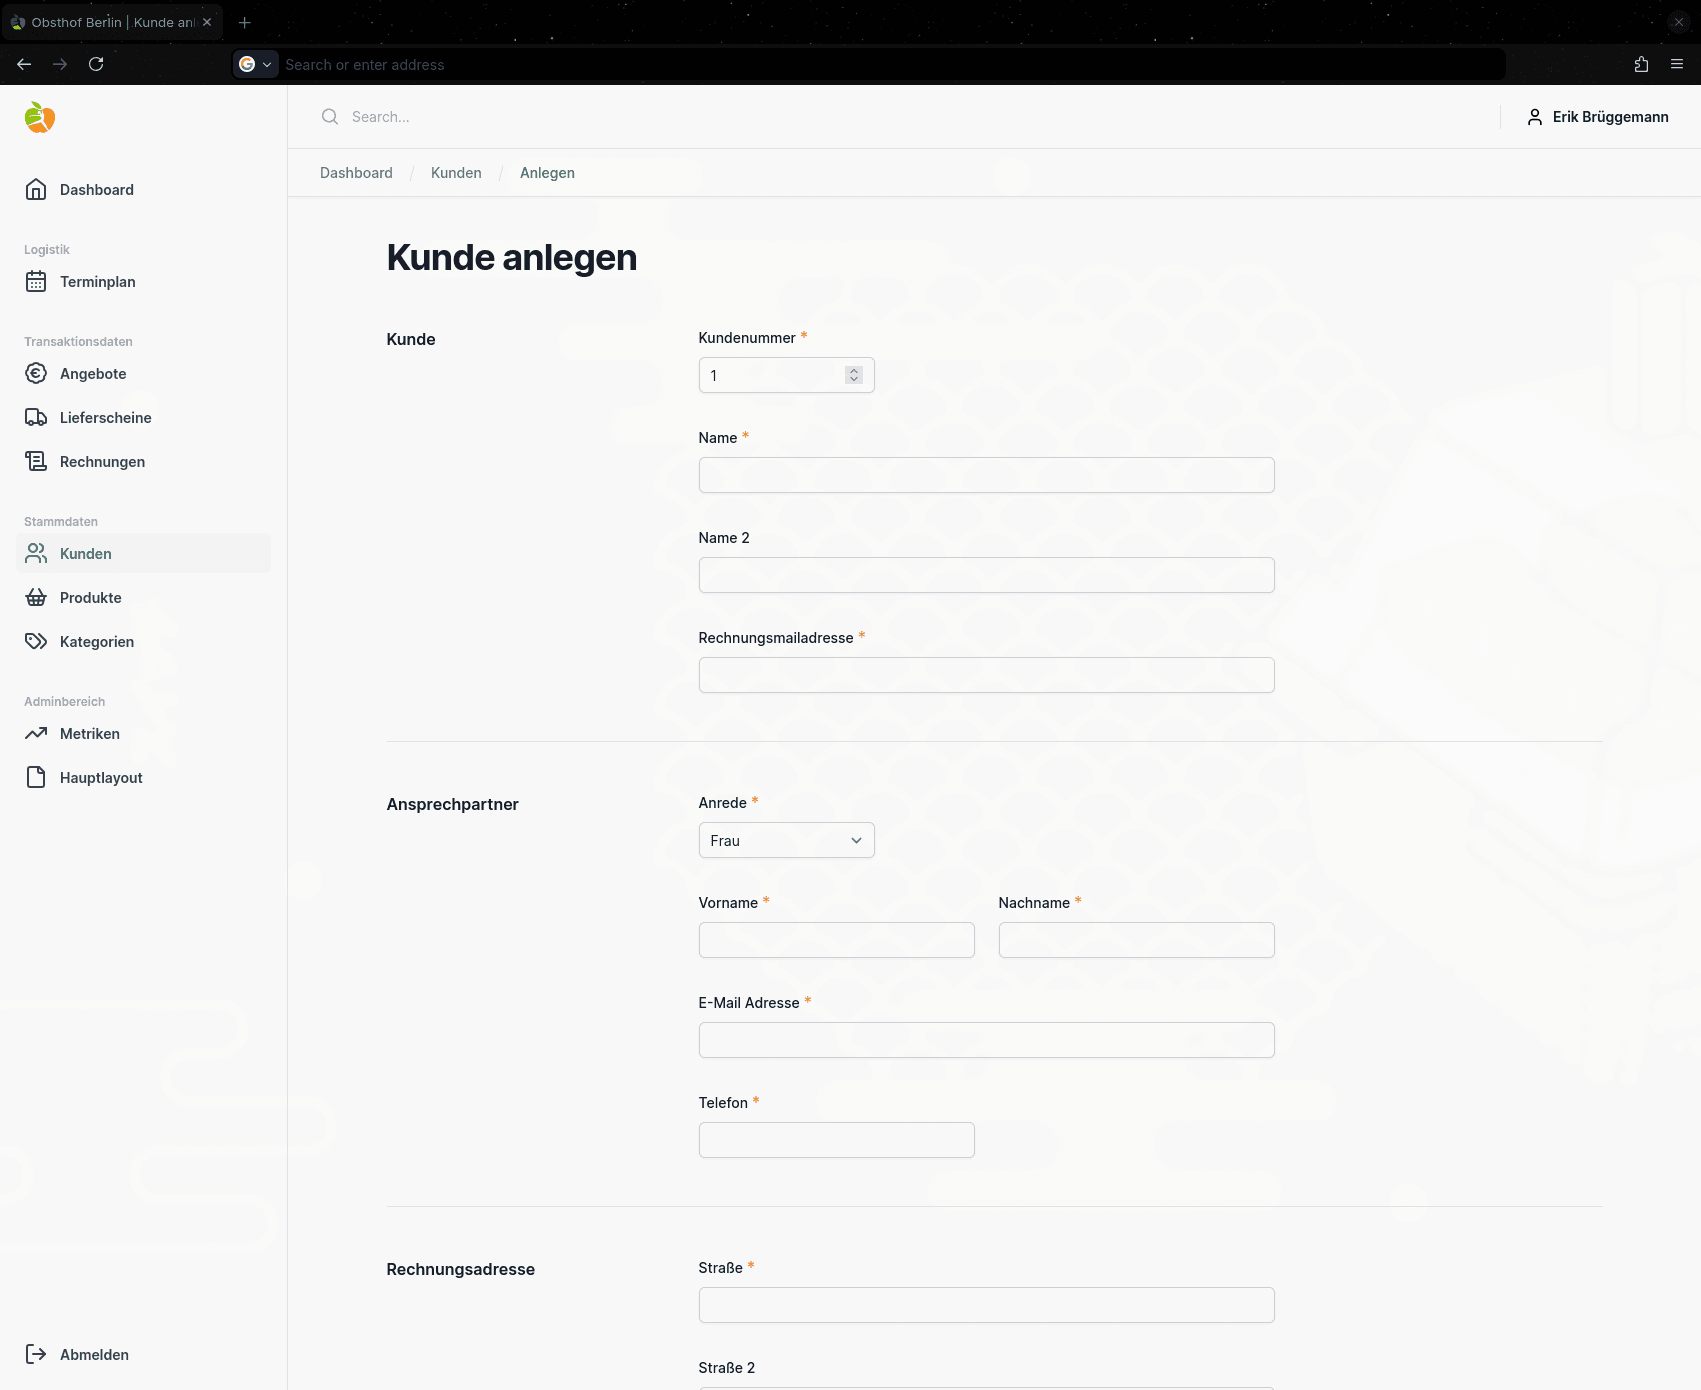Select the Kunden people icon
1701x1390 pixels.
point(37,553)
